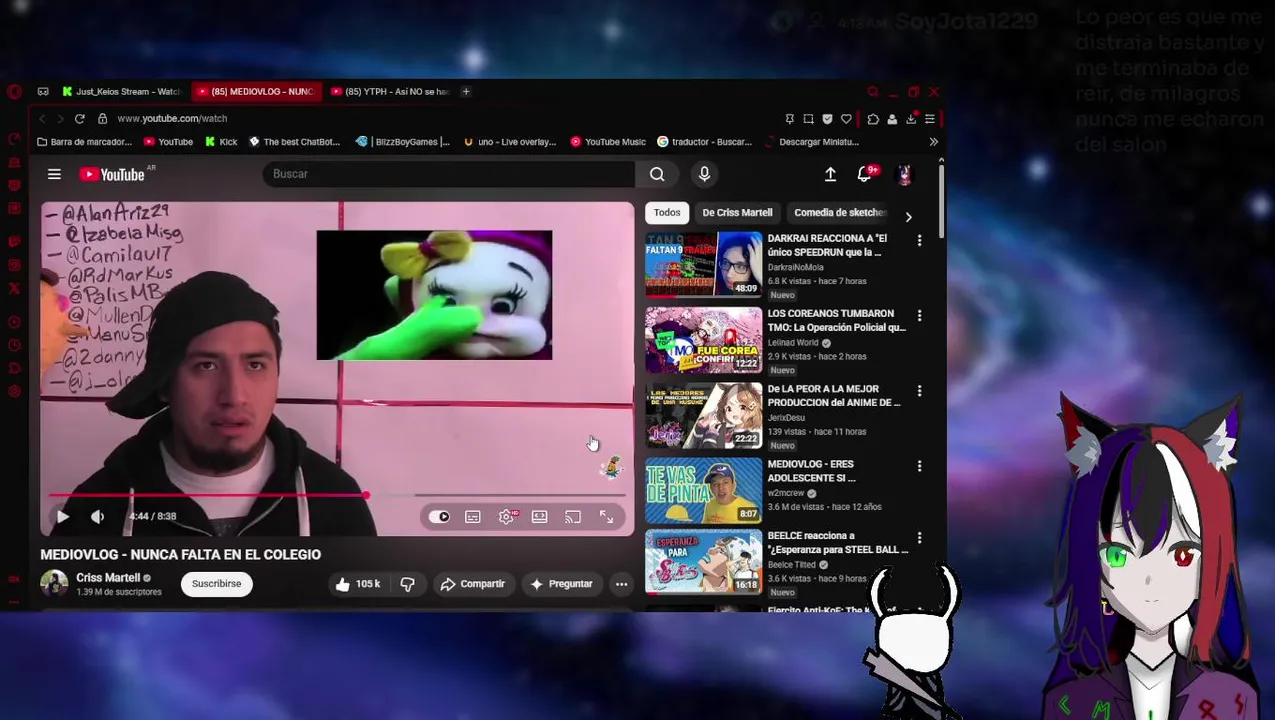Screen dimensions: 1275x720
Task: Open options for MEDIOVLOG ERES ADOLESCENTE video
Action: tap(919, 465)
